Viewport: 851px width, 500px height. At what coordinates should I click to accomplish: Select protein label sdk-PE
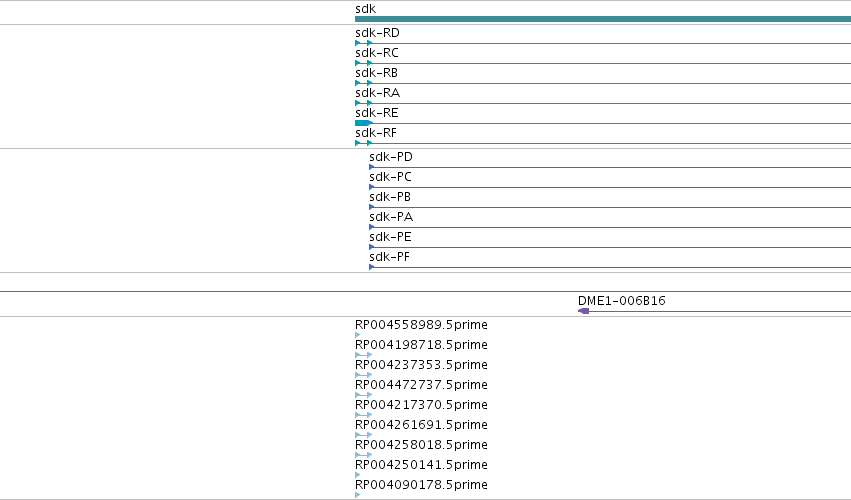click(x=390, y=237)
